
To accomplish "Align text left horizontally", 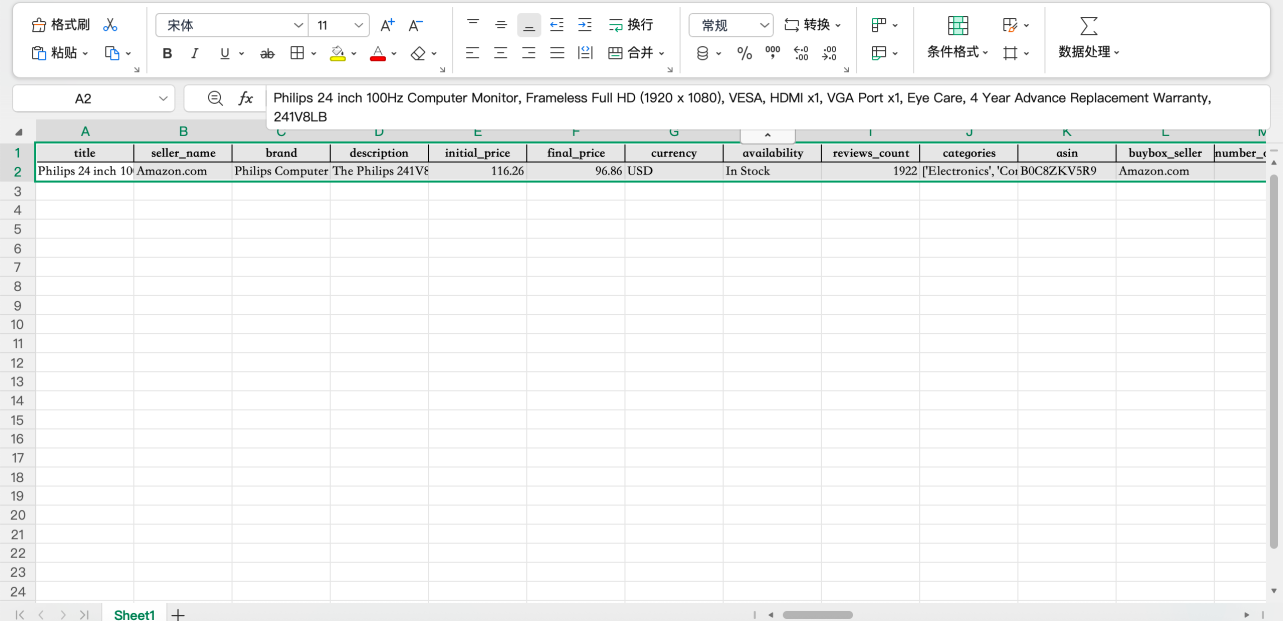I will (x=473, y=53).
